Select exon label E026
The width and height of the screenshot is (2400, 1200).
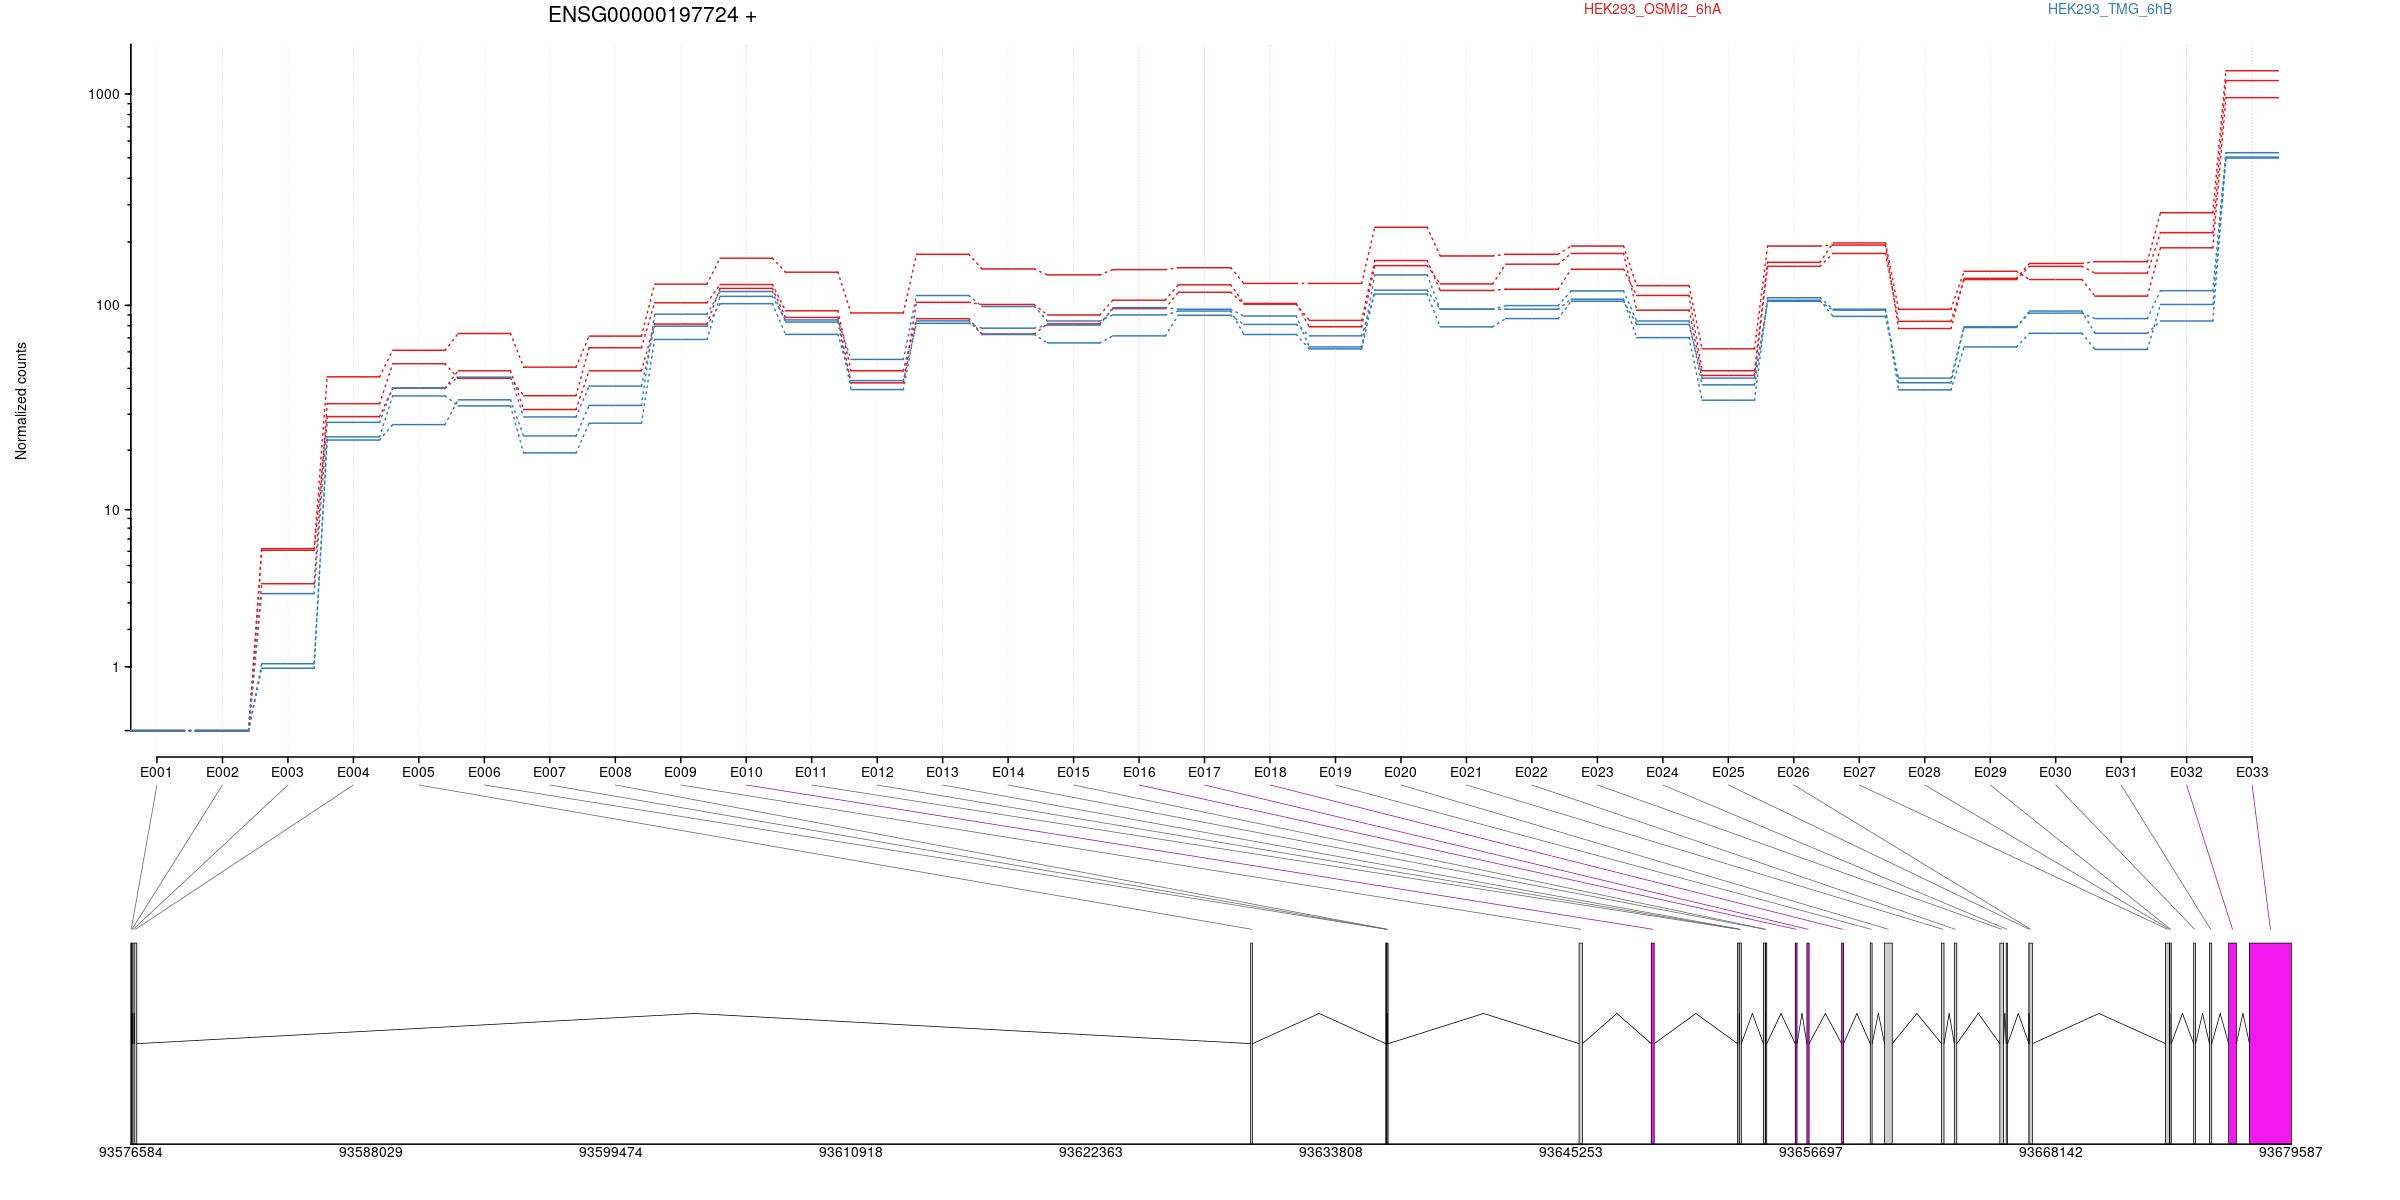point(1793,772)
